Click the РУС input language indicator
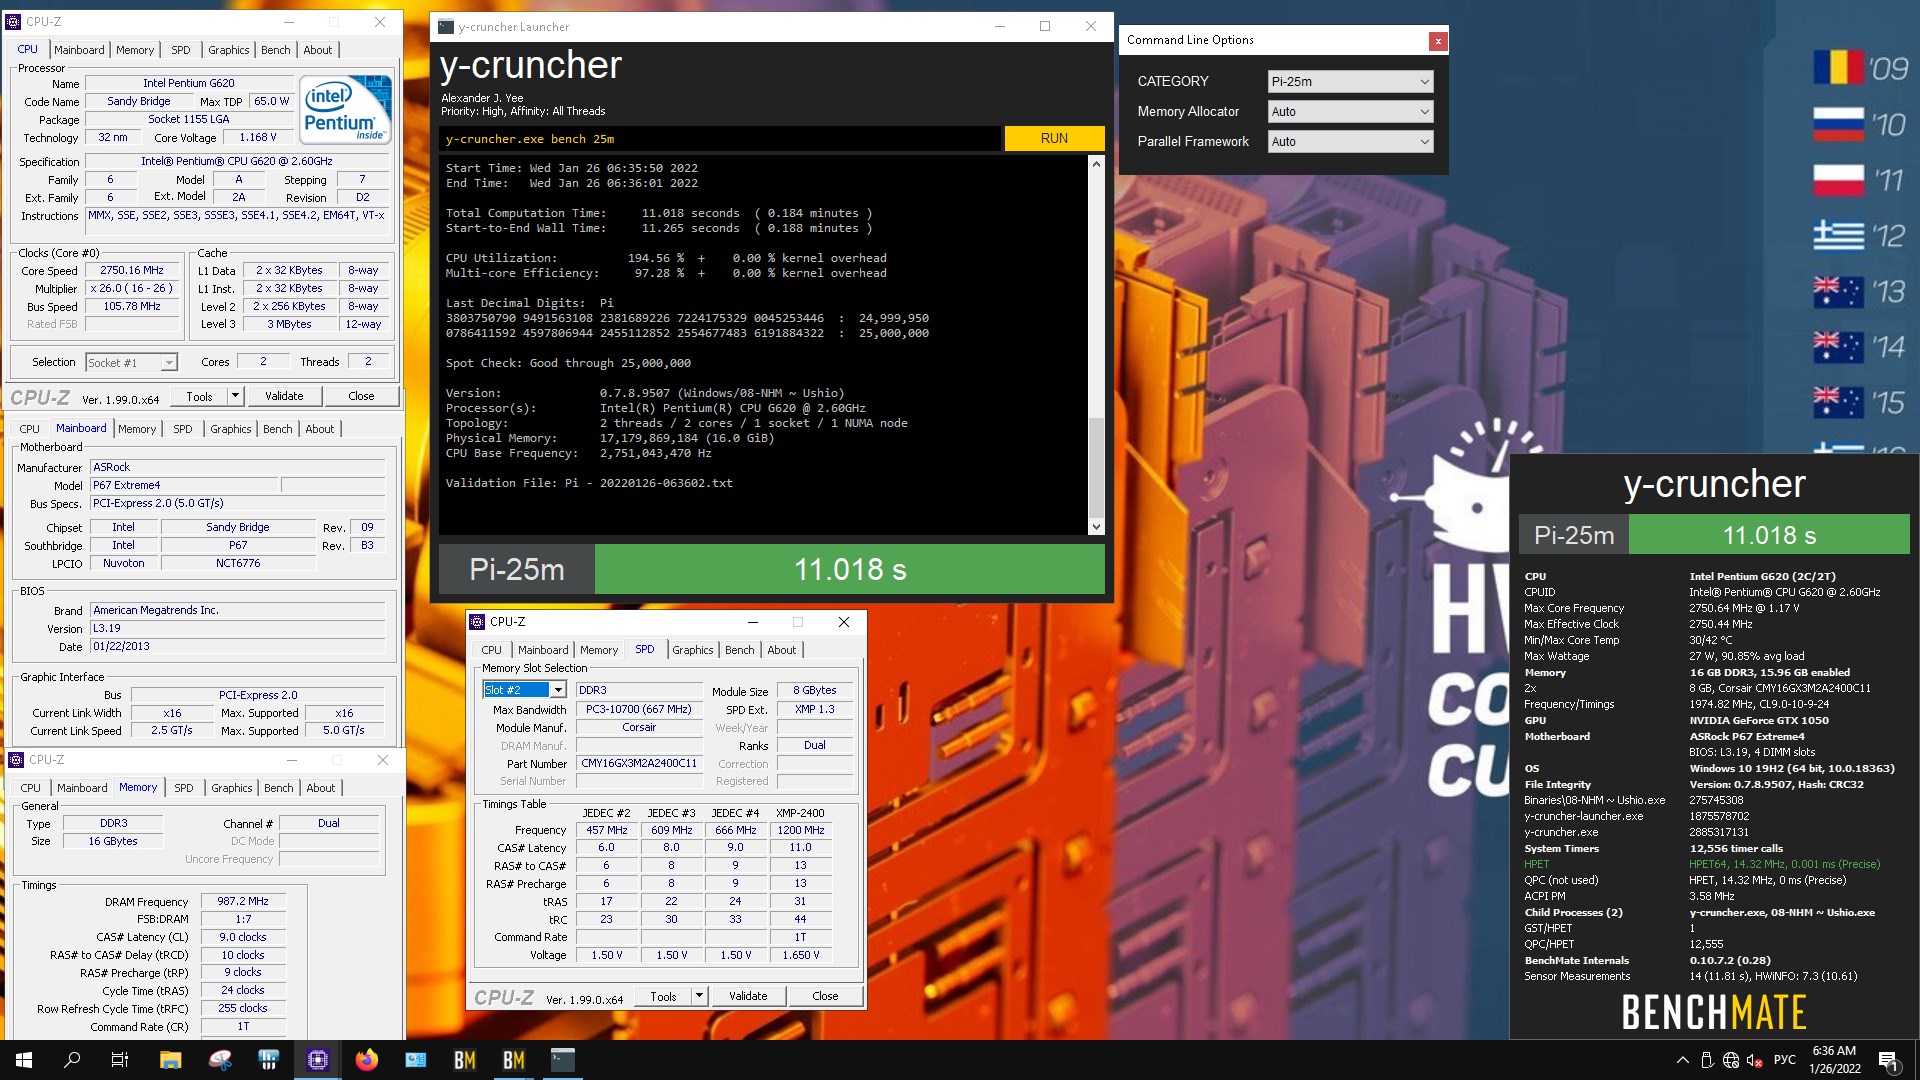Viewport: 1920px width, 1080px height. [x=1785, y=1060]
